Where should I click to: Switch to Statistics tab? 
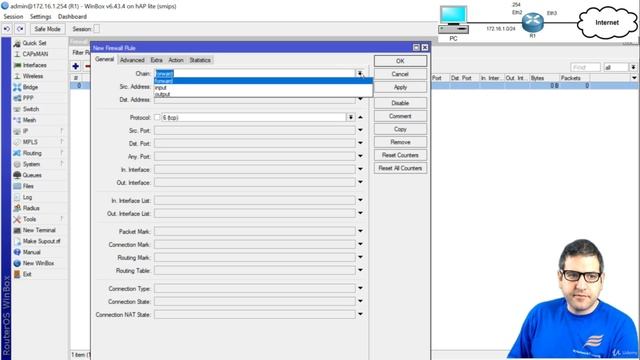coord(200,60)
